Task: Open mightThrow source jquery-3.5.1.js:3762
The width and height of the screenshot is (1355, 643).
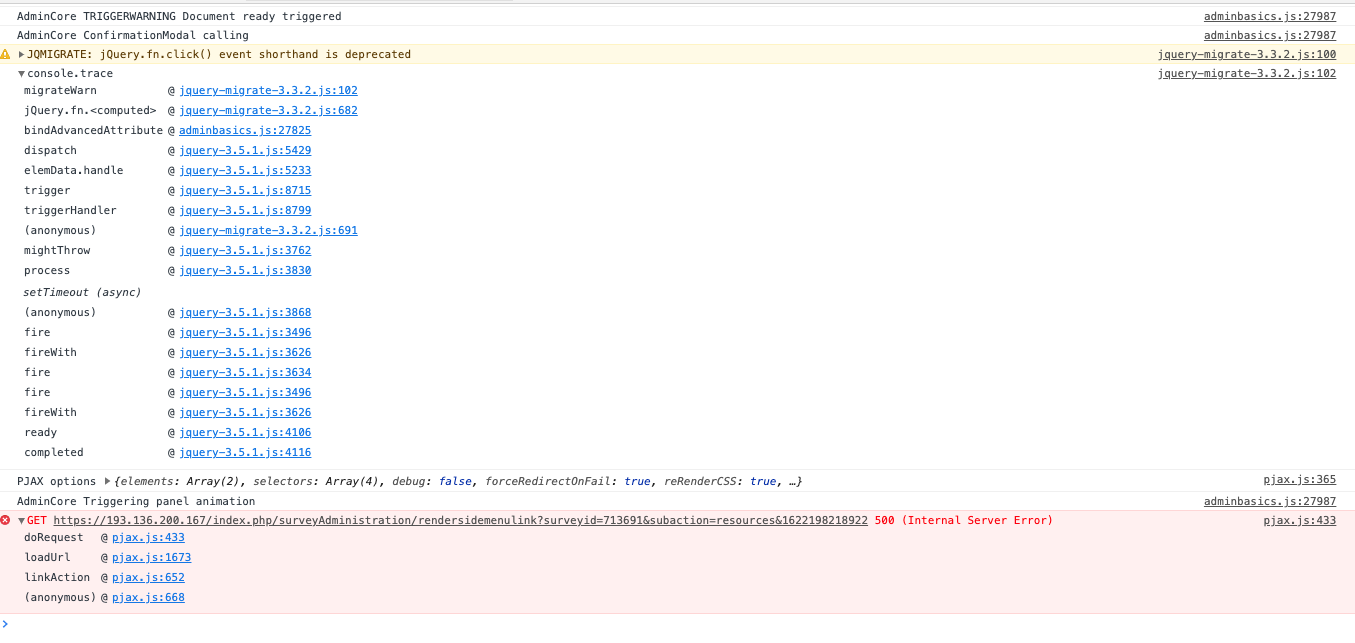Action: 244,250
